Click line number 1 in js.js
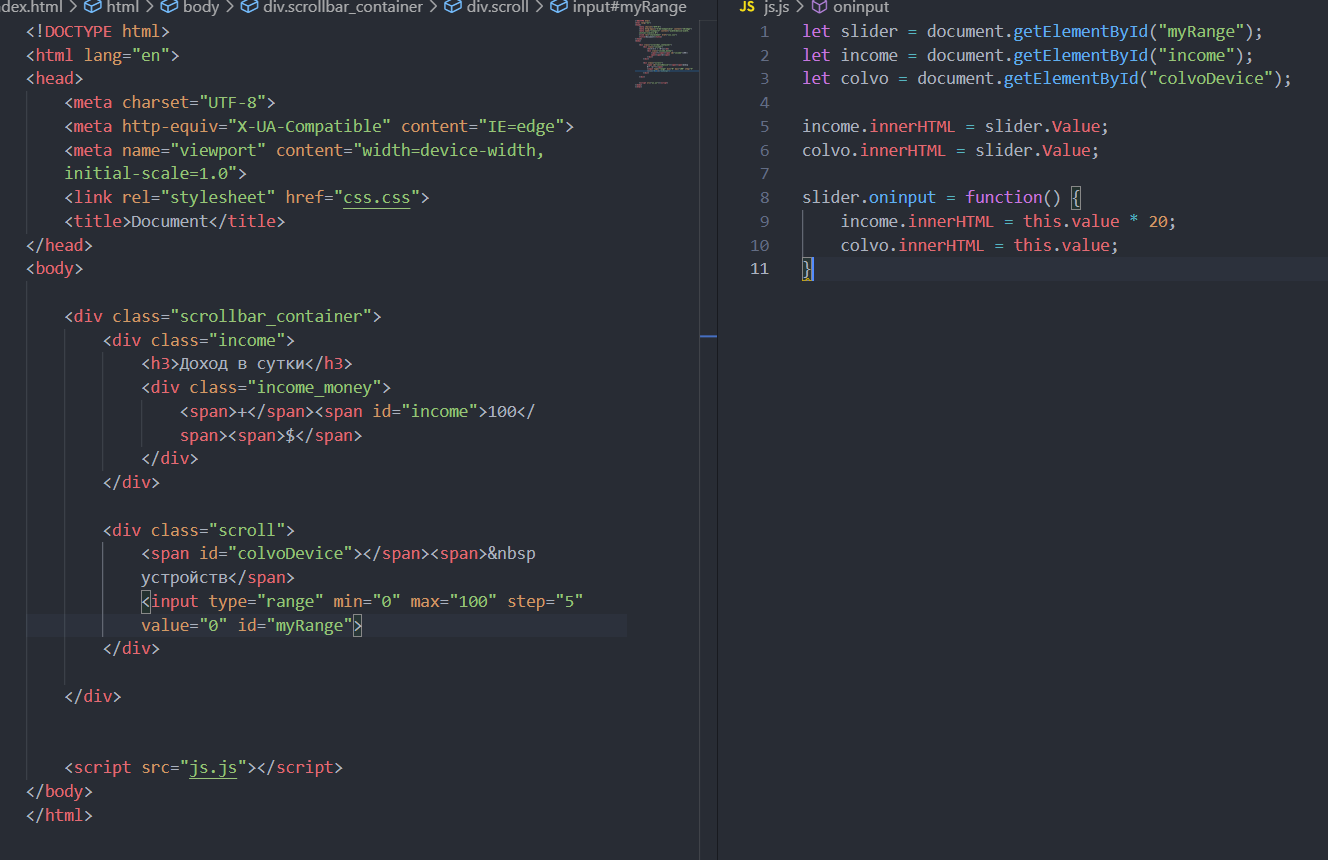Viewport: 1328px width, 860px height. (764, 31)
